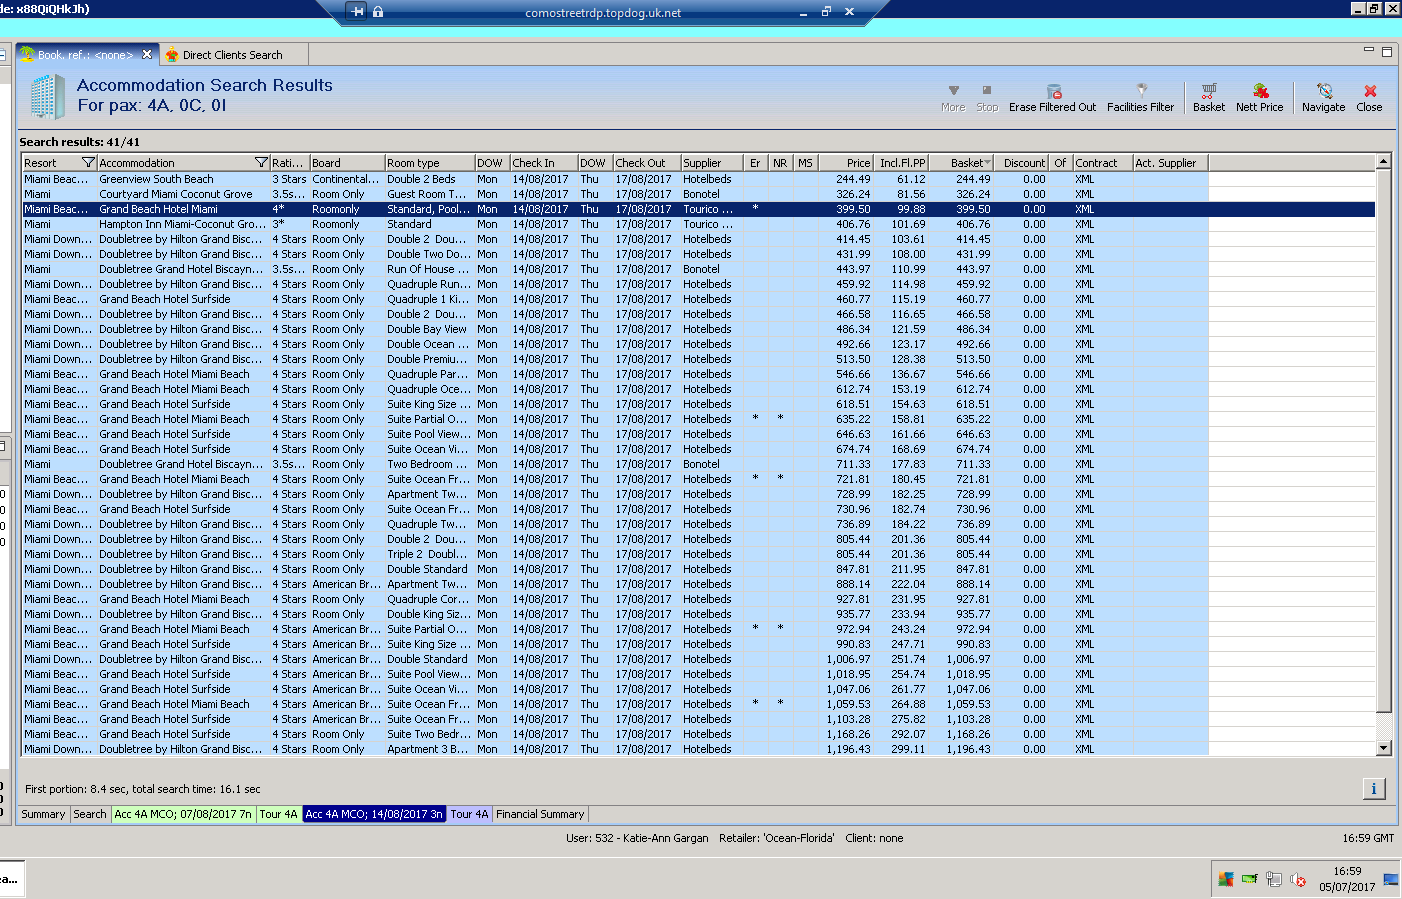Click the taskbar clock showing 16:59
The width and height of the screenshot is (1402, 899).
(x=1347, y=871)
